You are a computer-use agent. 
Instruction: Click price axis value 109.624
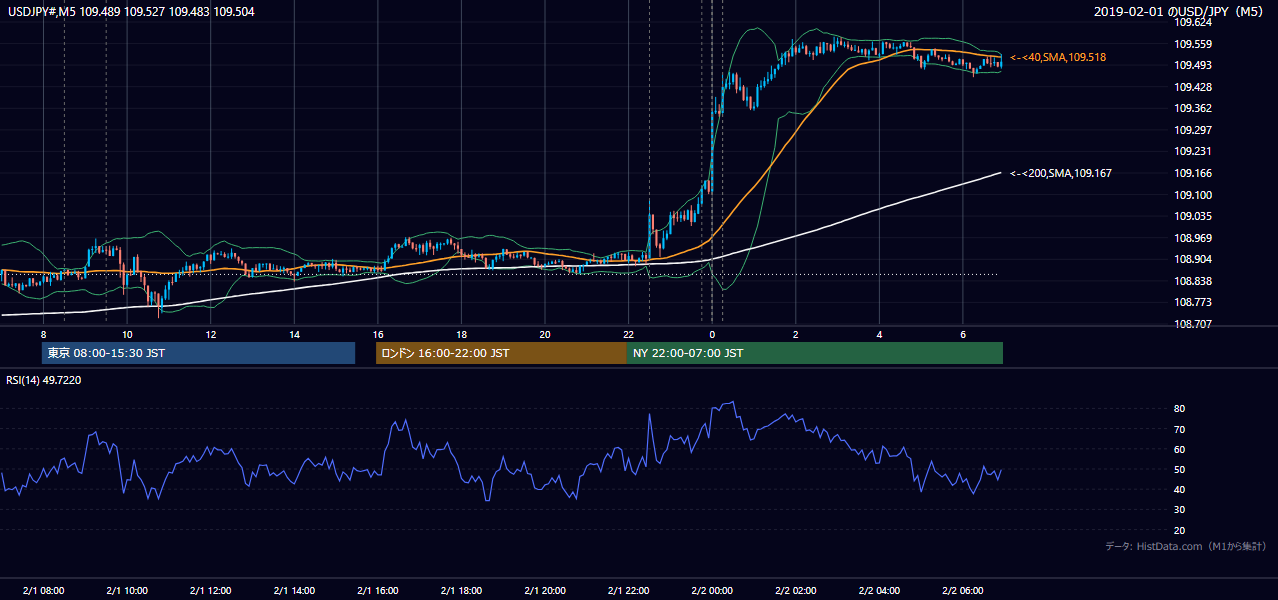tap(1194, 22)
